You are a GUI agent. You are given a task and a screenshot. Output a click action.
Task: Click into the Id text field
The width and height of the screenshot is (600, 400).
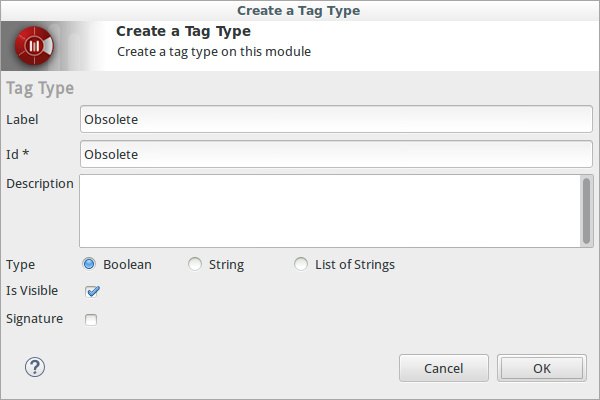point(336,155)
